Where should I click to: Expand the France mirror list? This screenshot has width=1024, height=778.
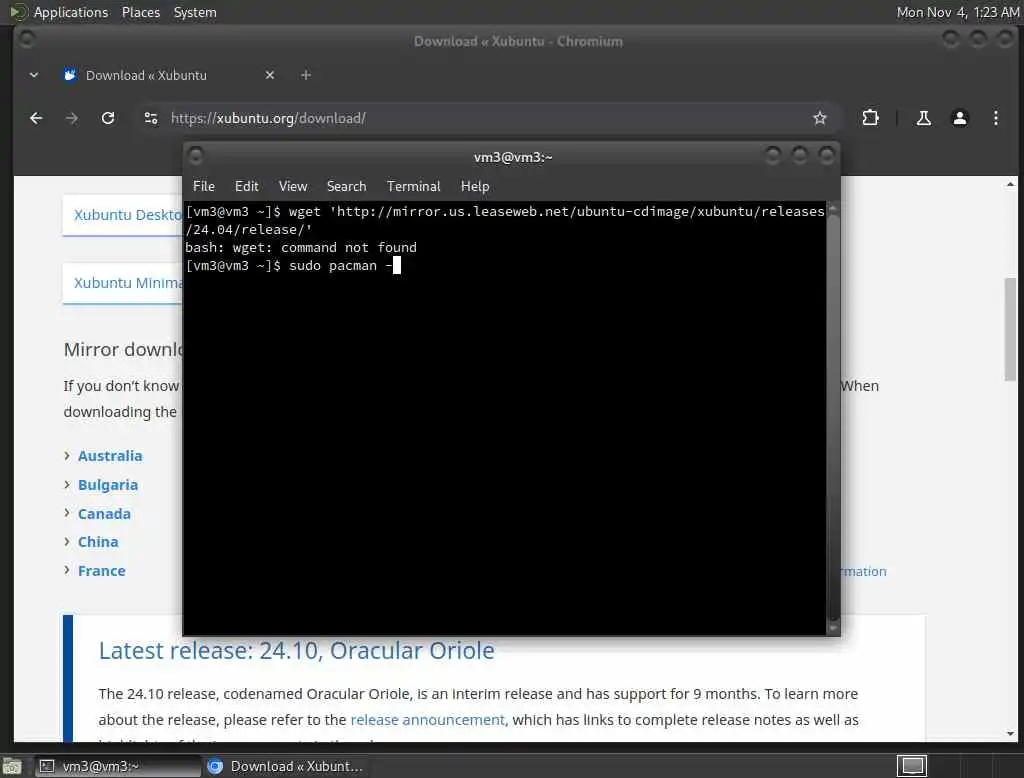101,570
